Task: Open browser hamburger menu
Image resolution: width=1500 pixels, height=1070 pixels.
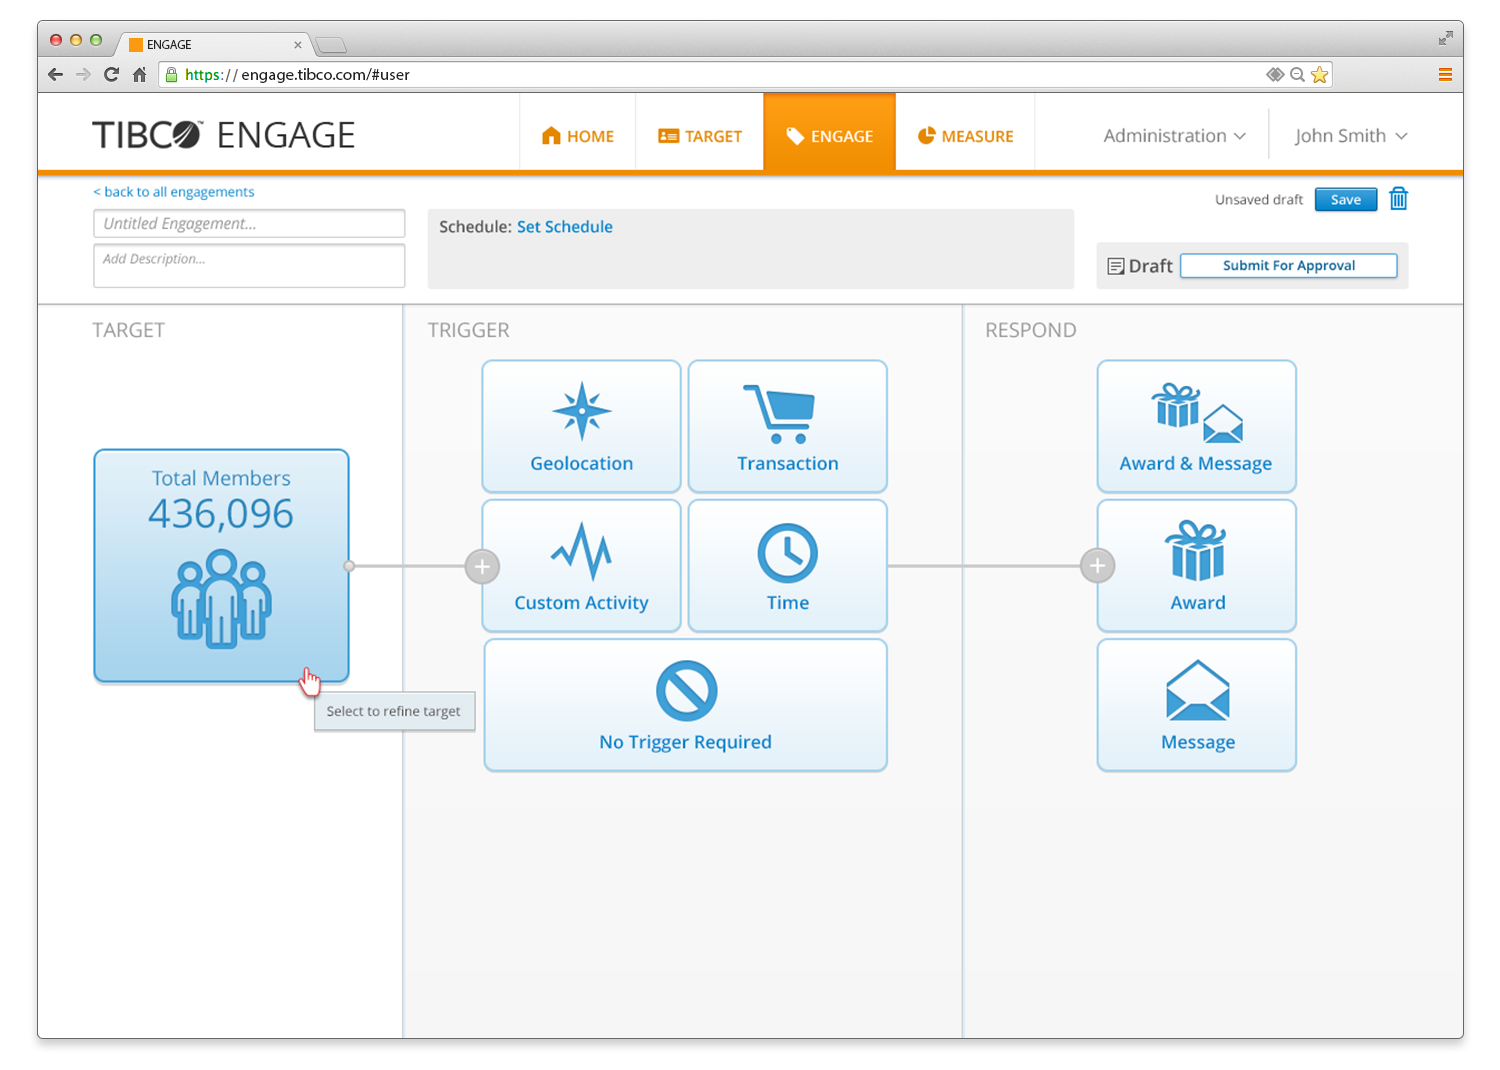Action: tap(1445, 75)
